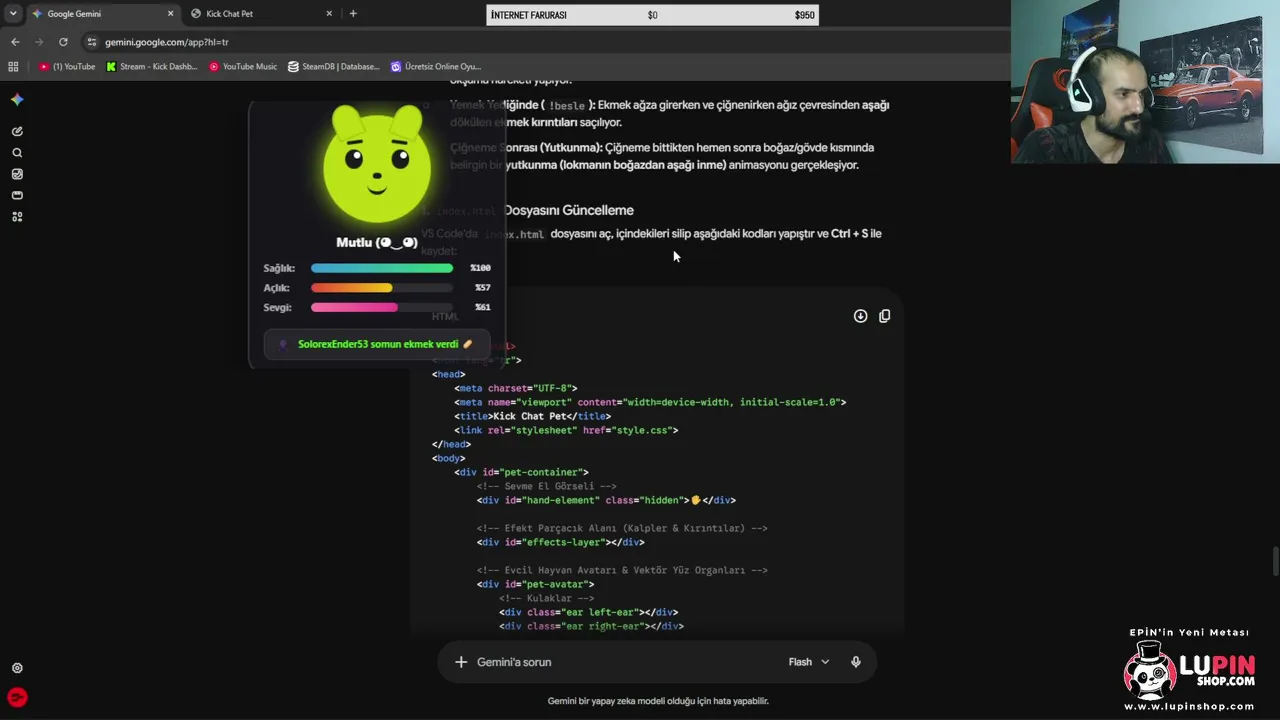Click the "SolorexEnder53 somun ekmek verdi" notification

pyautogui.click(x=377, y=344)
